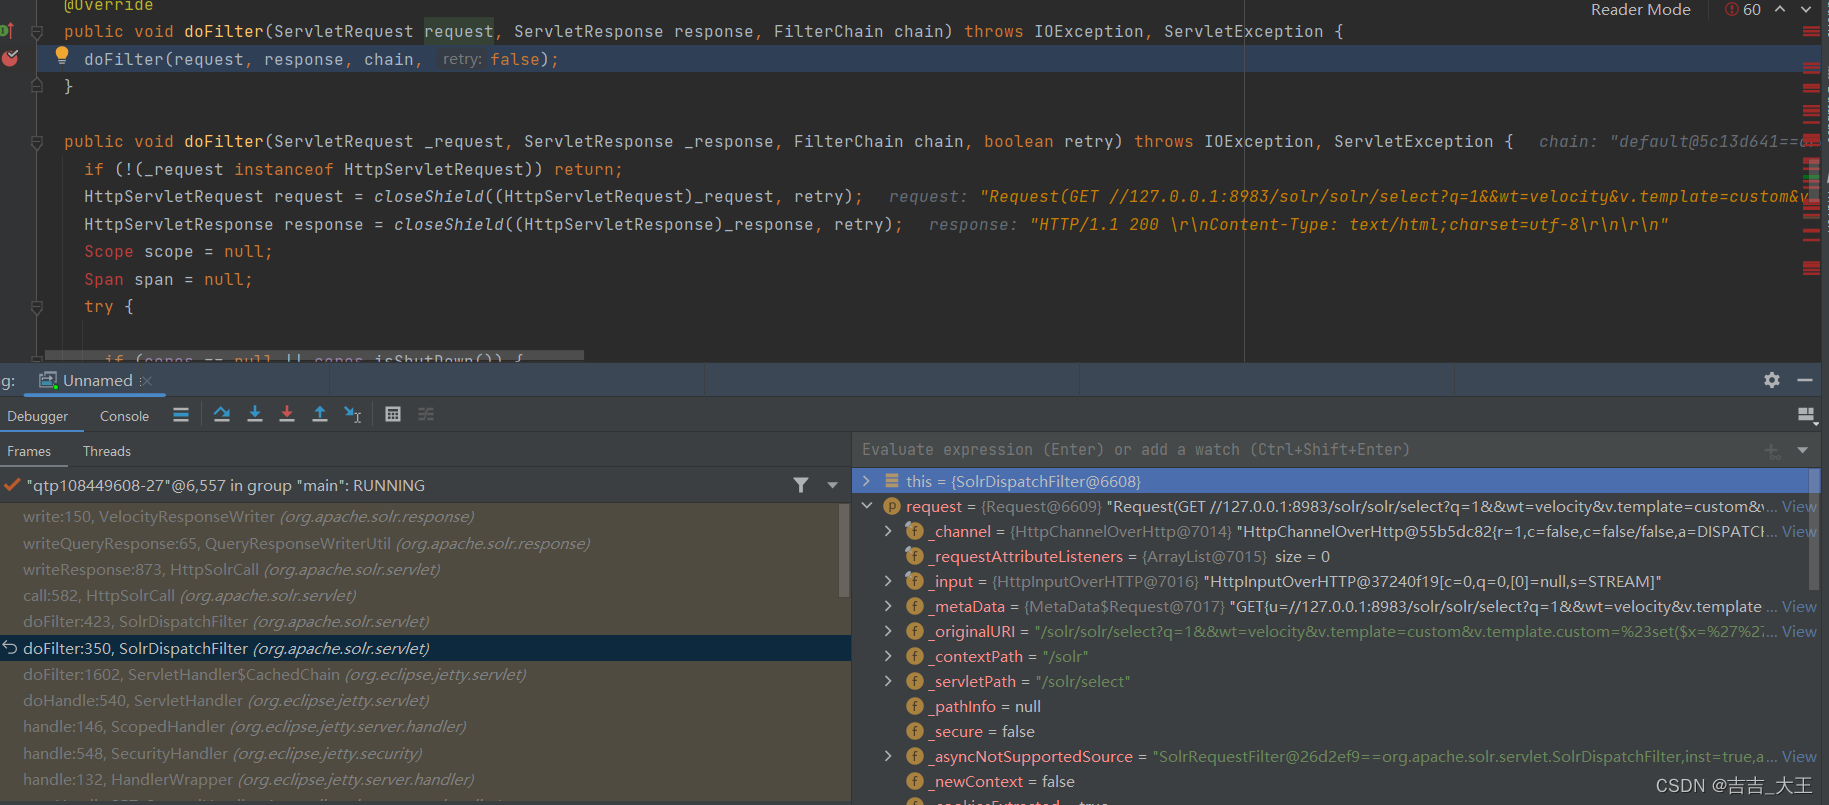This screenshot has width=1829, height=805.
Task: Collapse the request variable node
Action: point(866,506)
